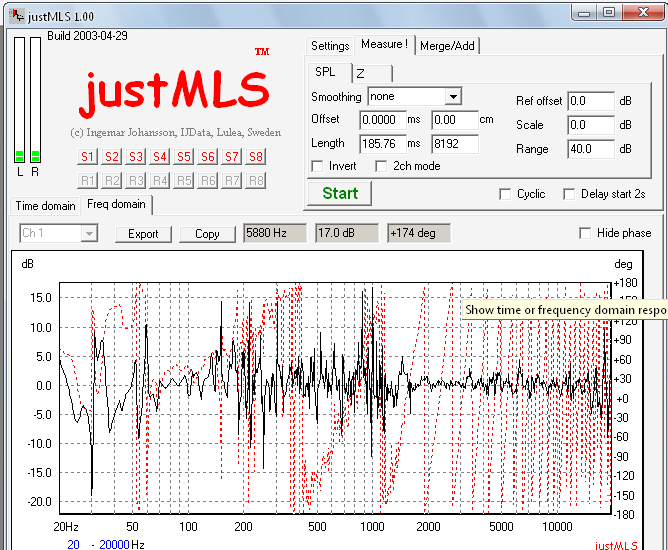Image resolution: width=668 pixels, height=550 pixels.
Task: Click the blue 20 lower frequency limit
Action: point(73,544)
